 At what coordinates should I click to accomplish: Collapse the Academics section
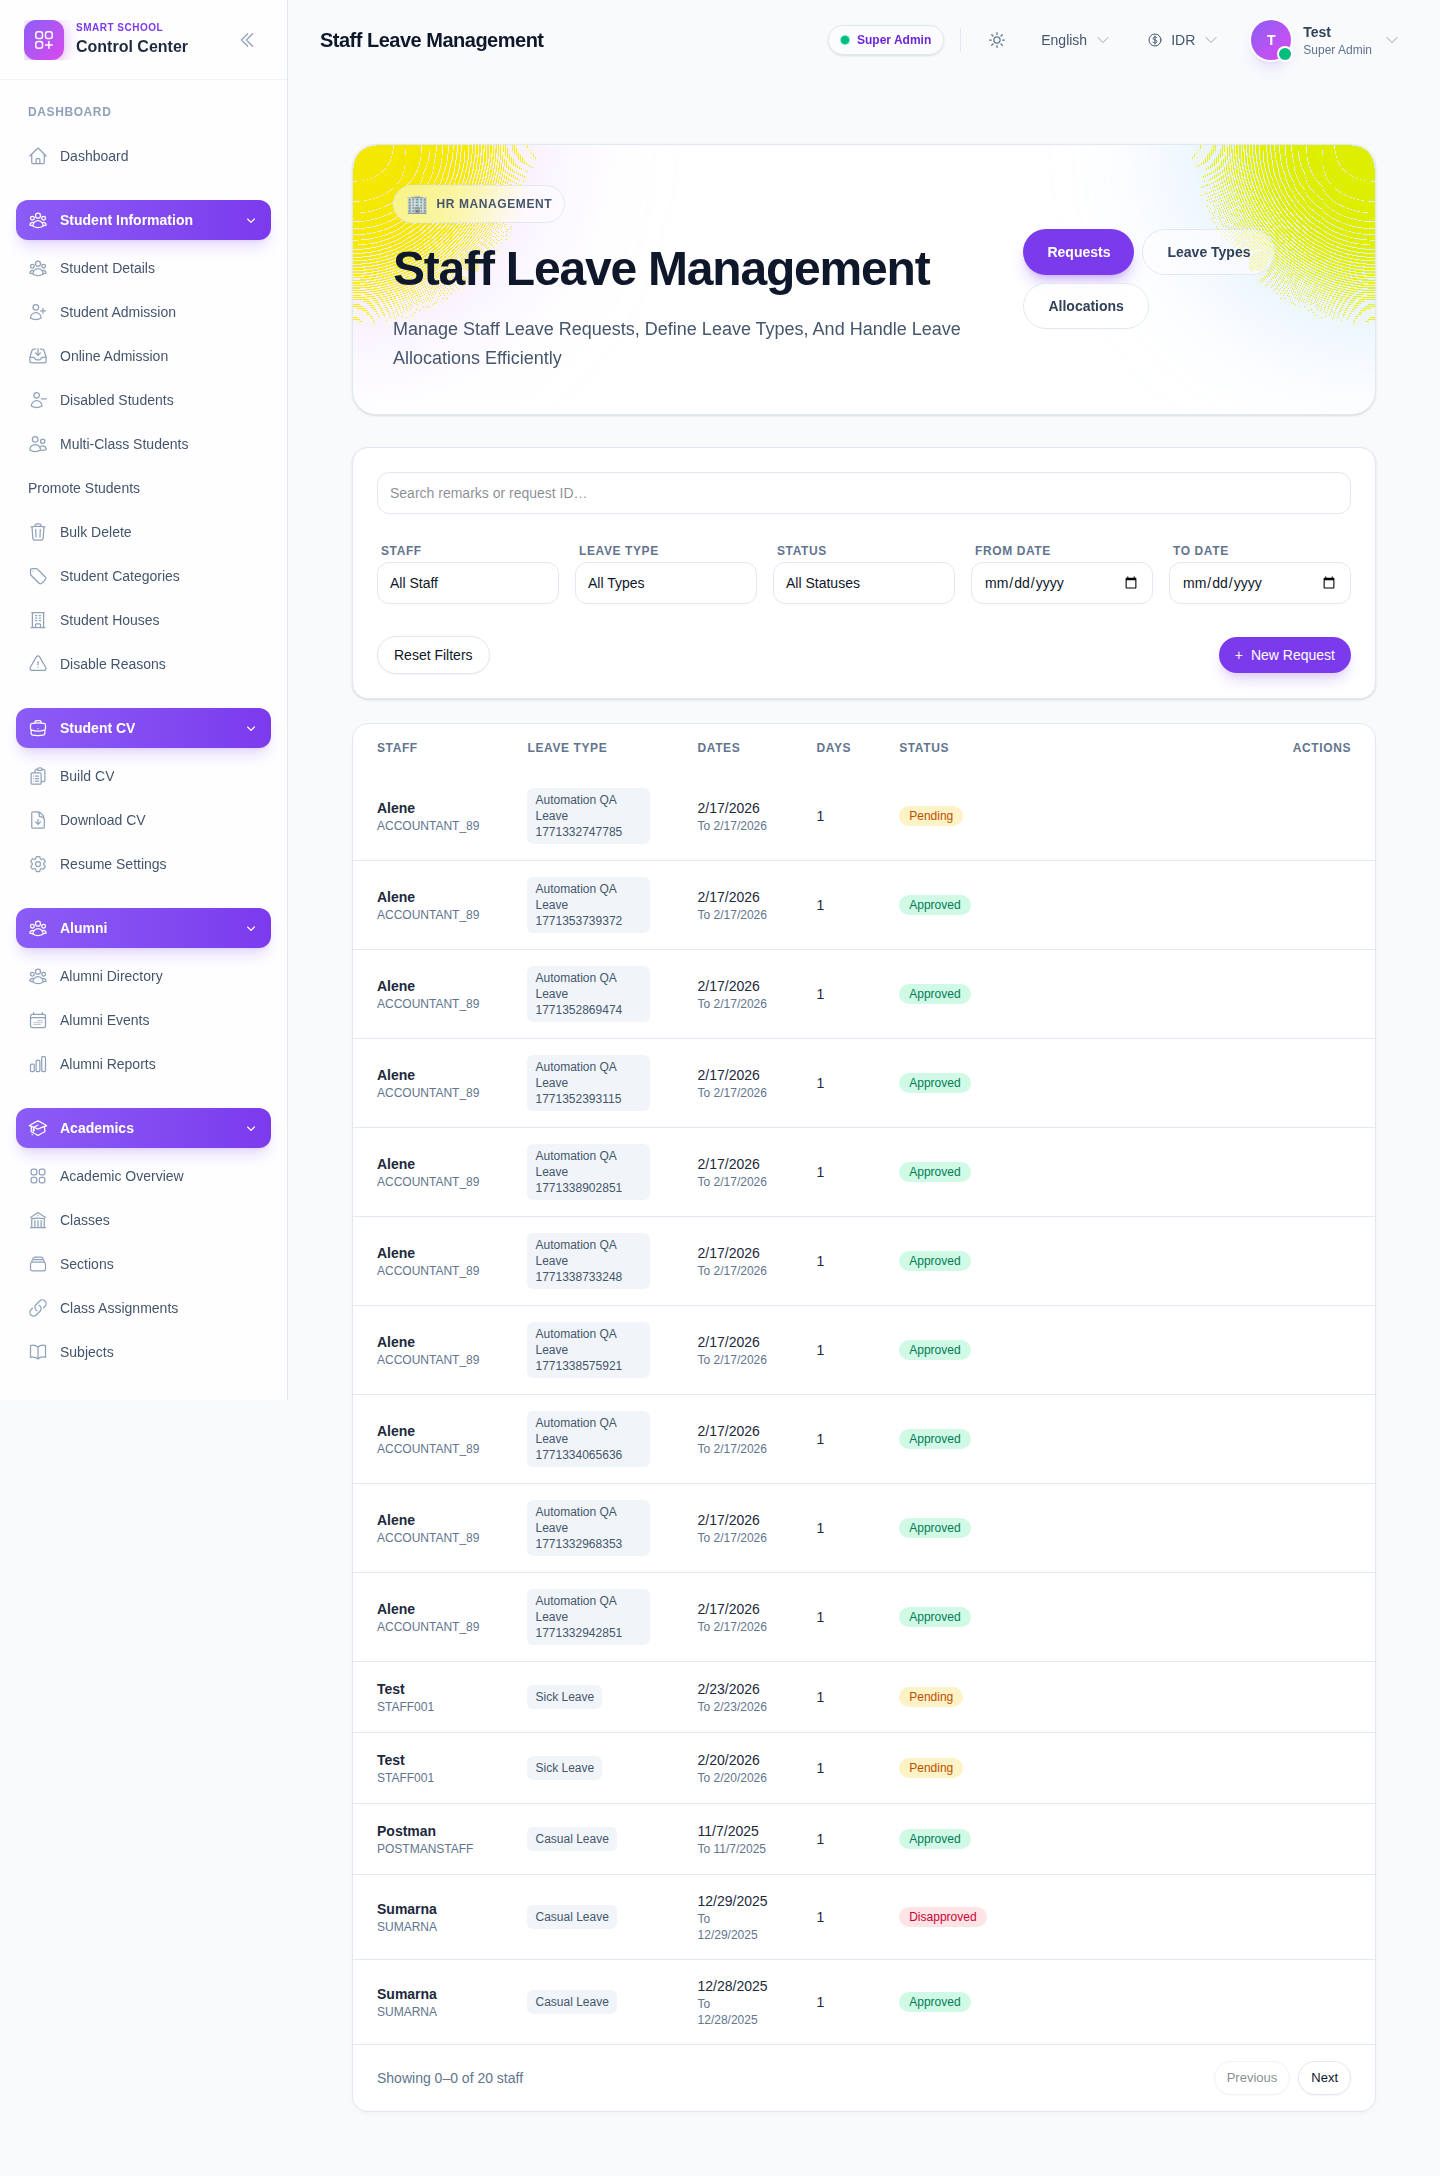point(143,1128)
